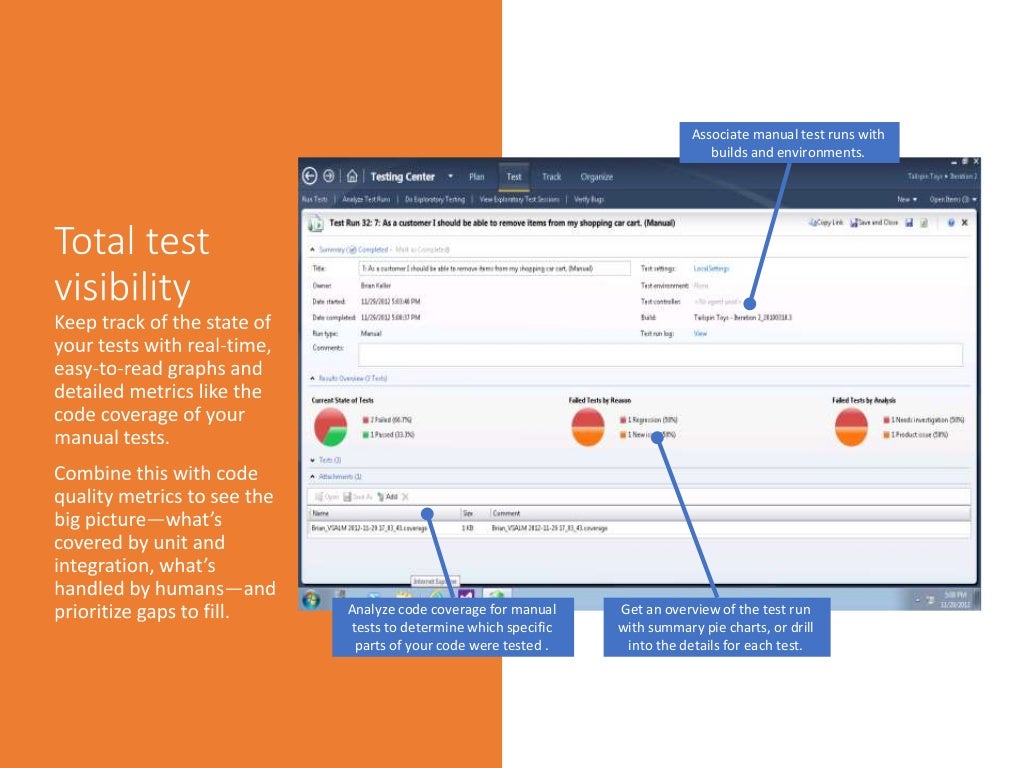The image size is (1024, 768).
Task: Click into the Title text field
Action: pyautogui.click(x=494, y=268)
